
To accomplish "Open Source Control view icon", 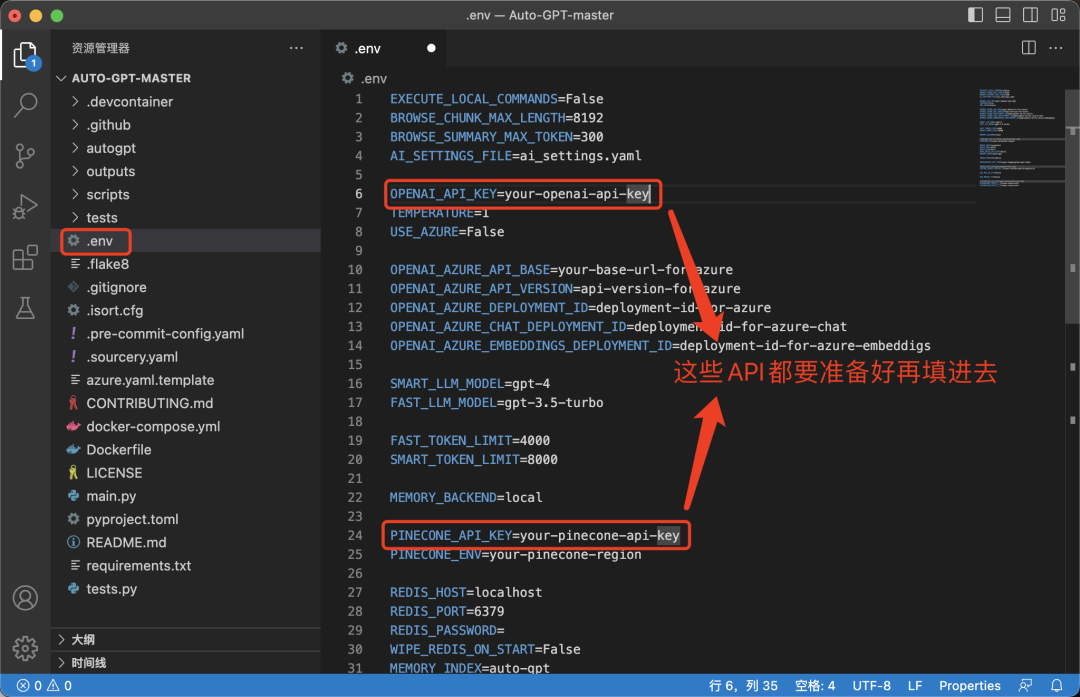I will (25, 156).
